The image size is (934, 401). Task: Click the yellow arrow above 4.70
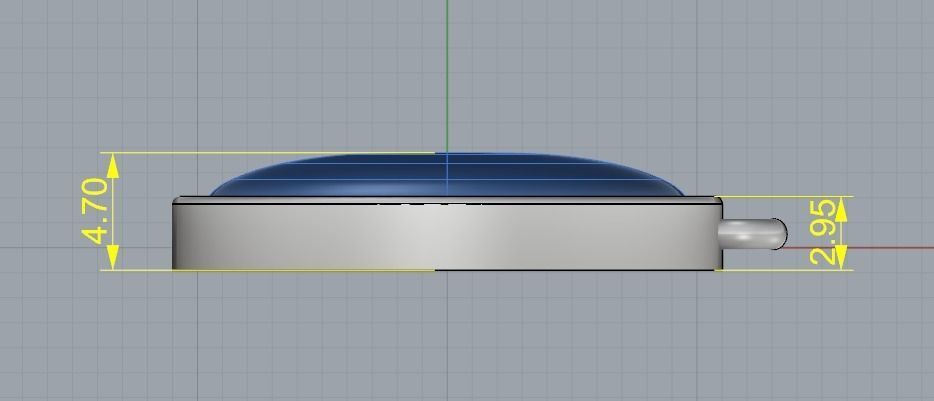[113, 166]
